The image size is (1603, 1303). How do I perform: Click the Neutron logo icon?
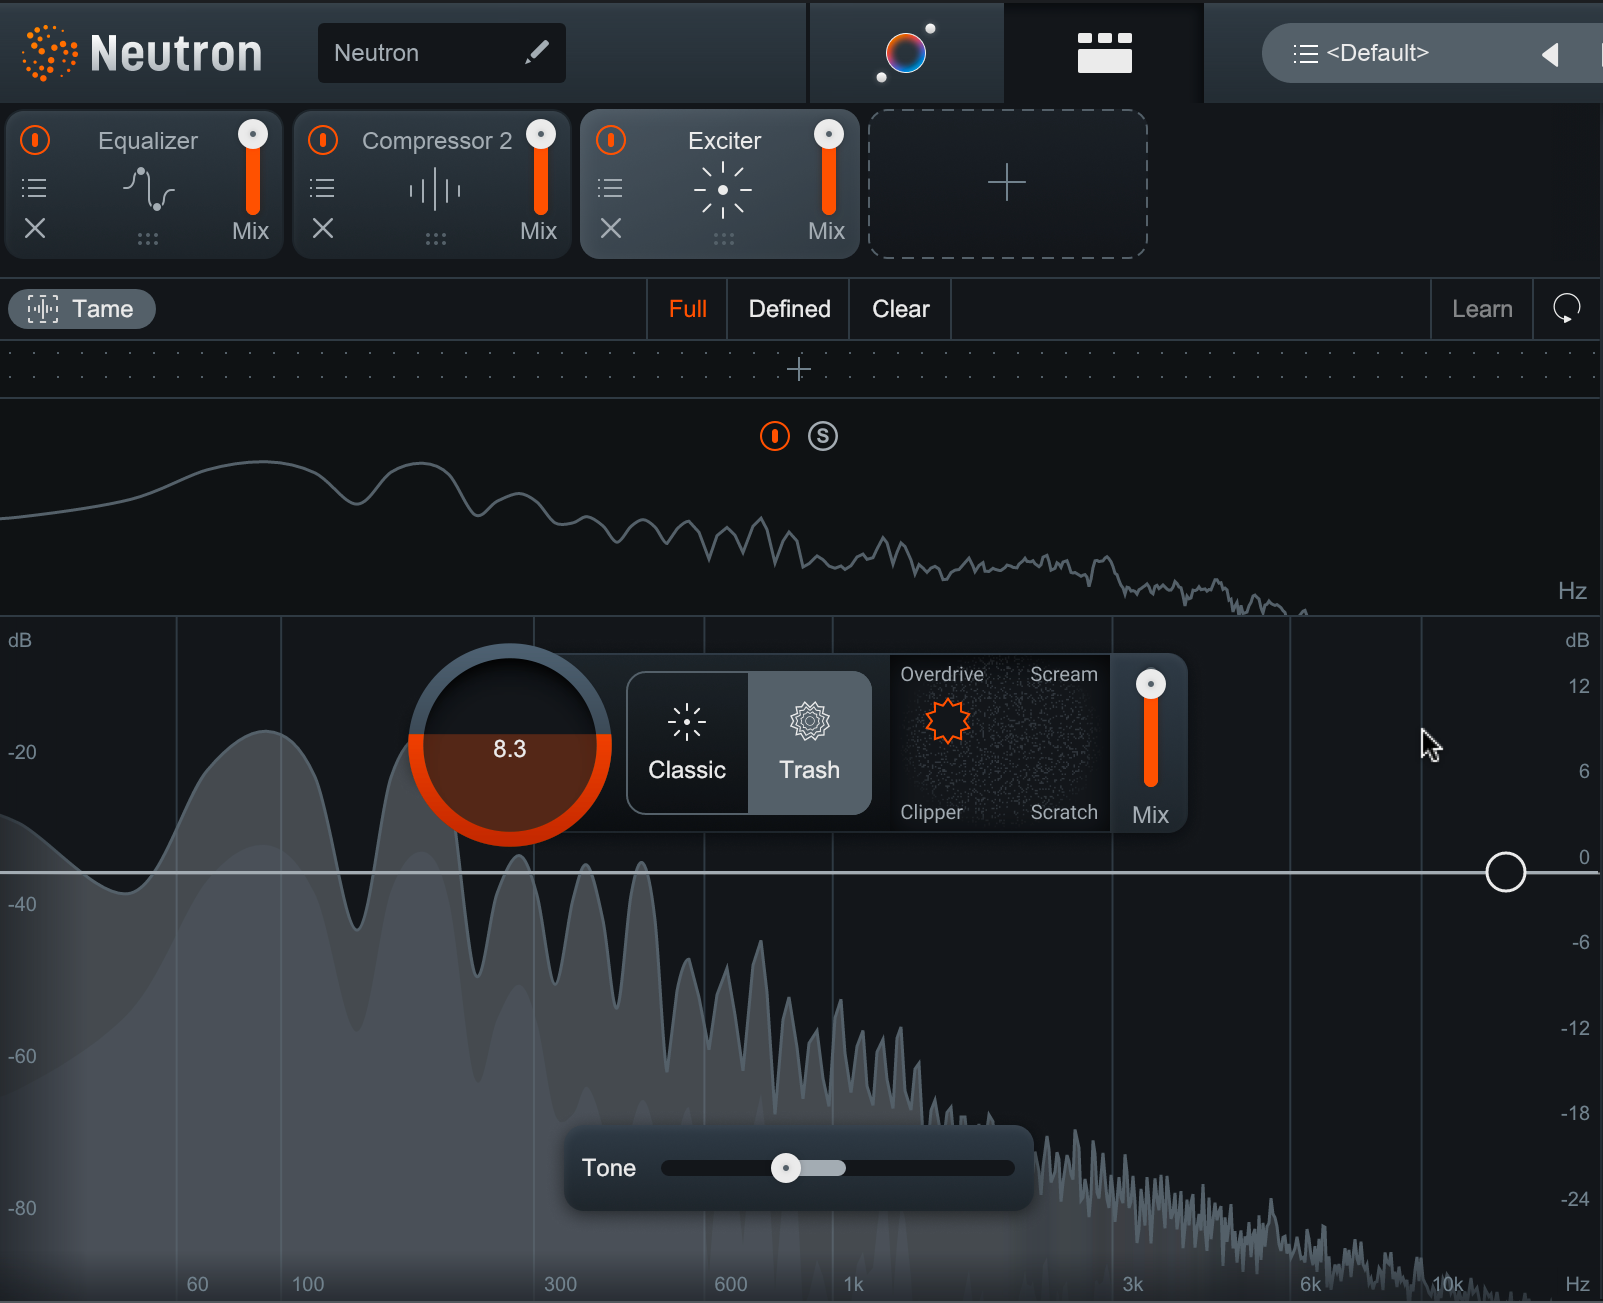click(49, 53)
